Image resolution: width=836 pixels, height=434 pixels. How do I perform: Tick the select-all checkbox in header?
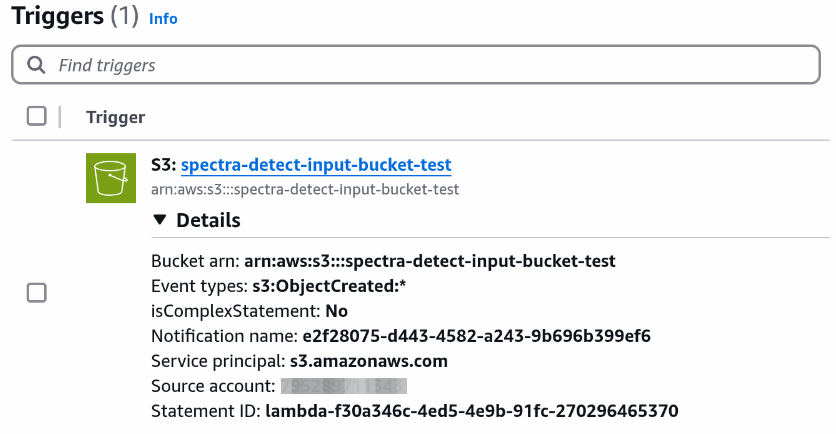(x=37, y=116)
